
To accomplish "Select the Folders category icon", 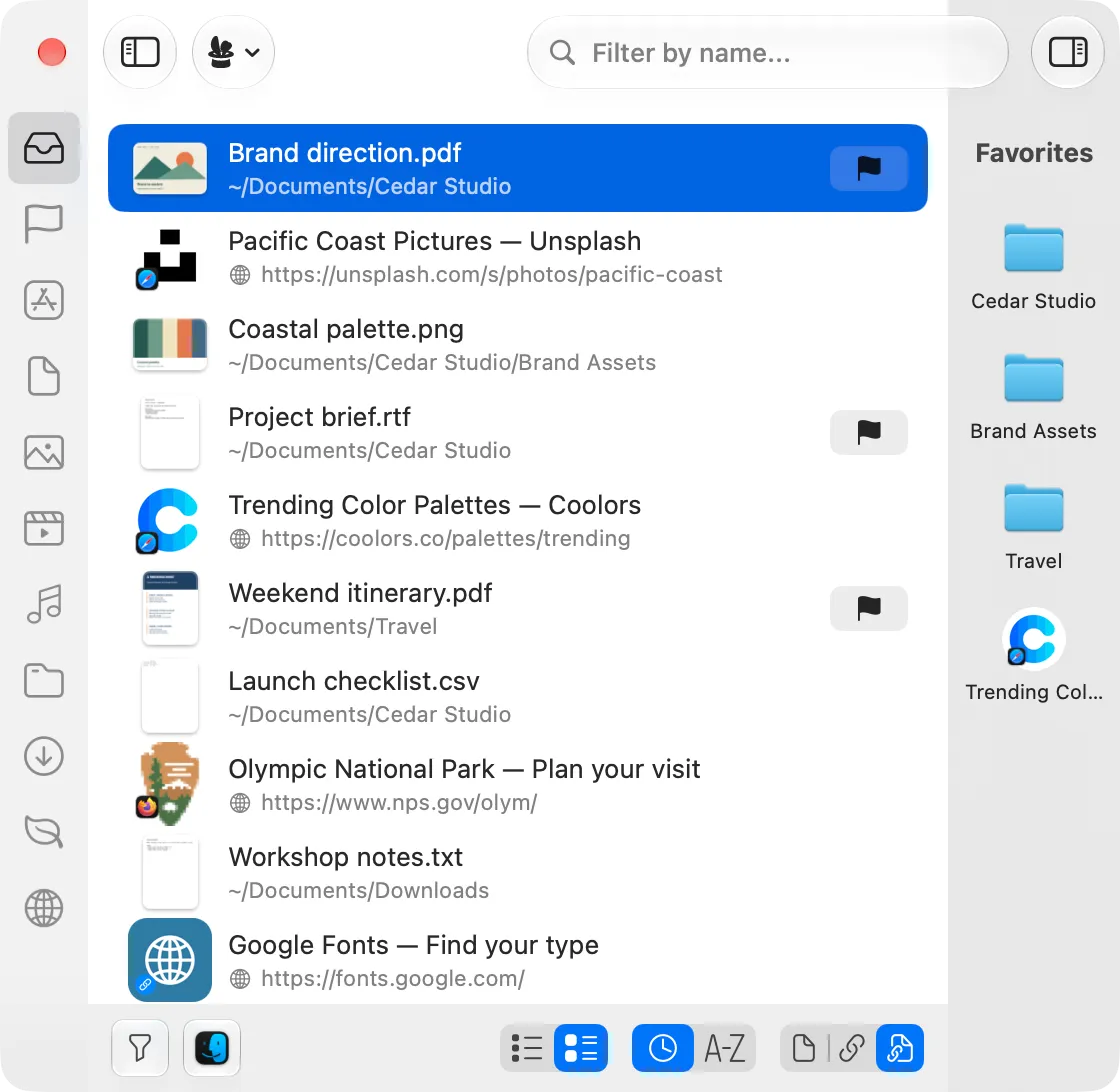I will [x=44, y=680].
